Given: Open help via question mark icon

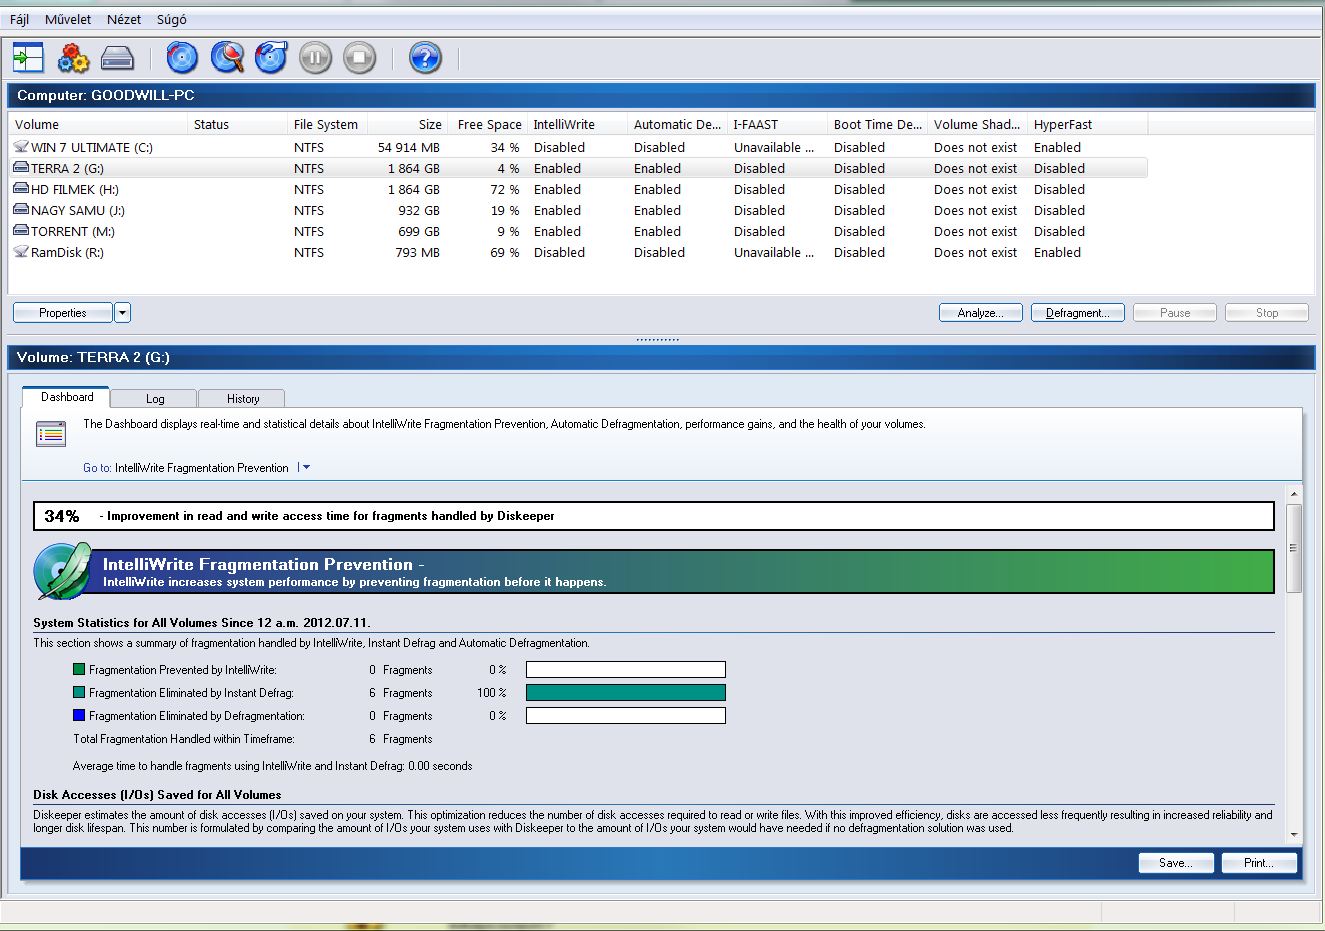Looking at the screenshot, I should [425, 58].
